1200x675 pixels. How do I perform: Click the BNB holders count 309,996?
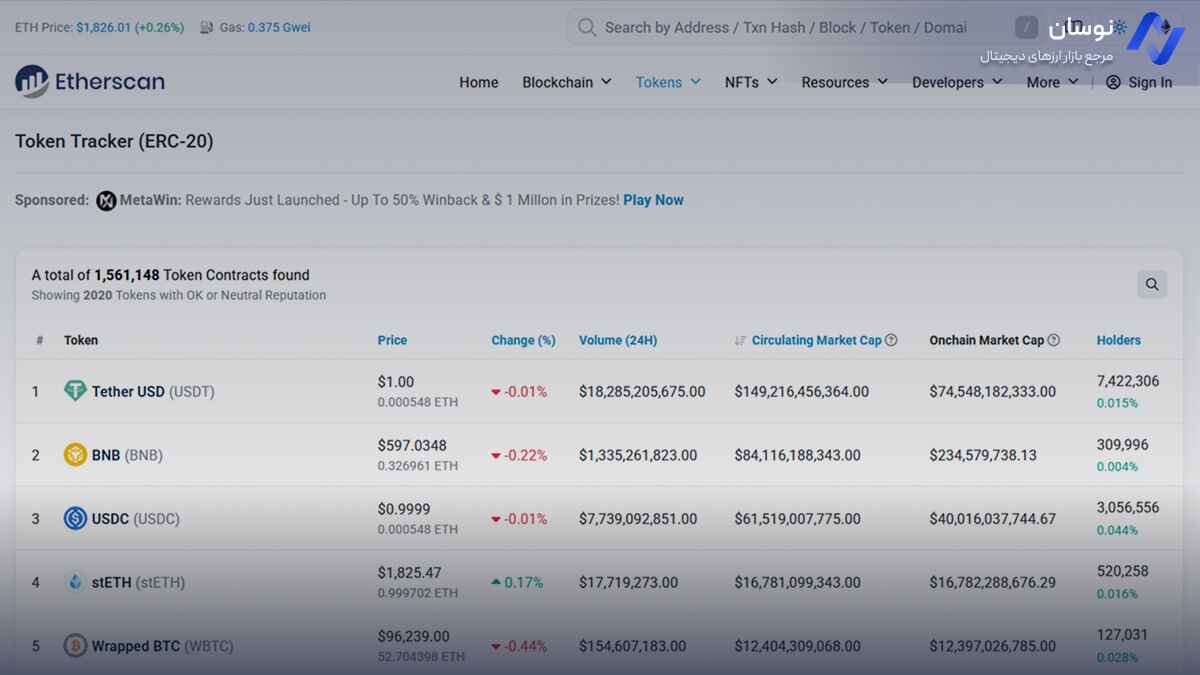tap(1123, 445)
